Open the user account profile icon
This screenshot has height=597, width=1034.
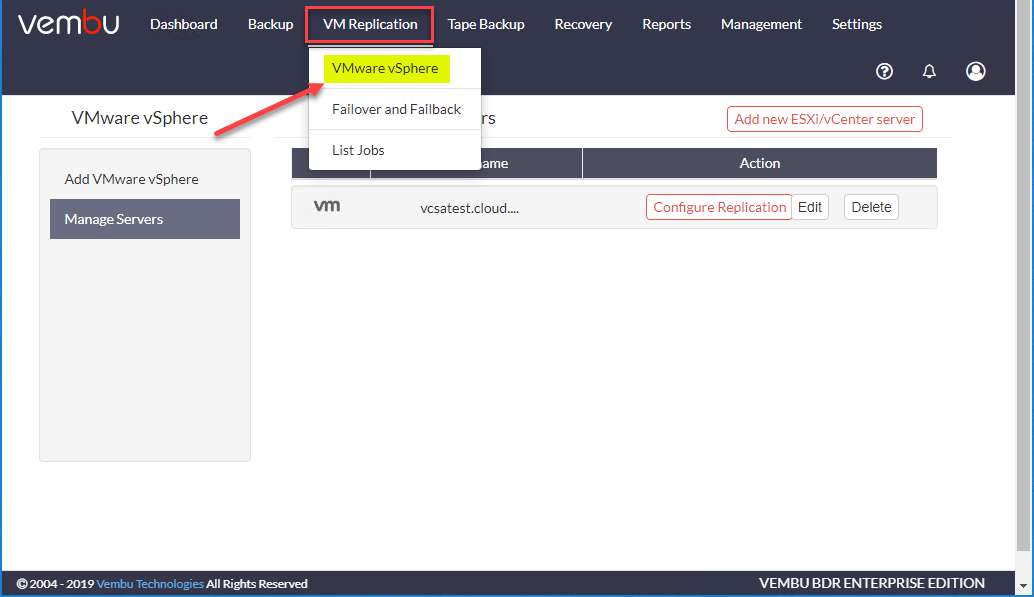point(975,71)
